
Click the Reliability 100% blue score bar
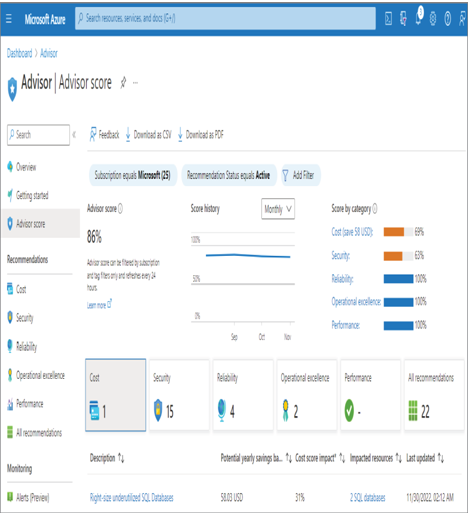[x=398, y=279]
